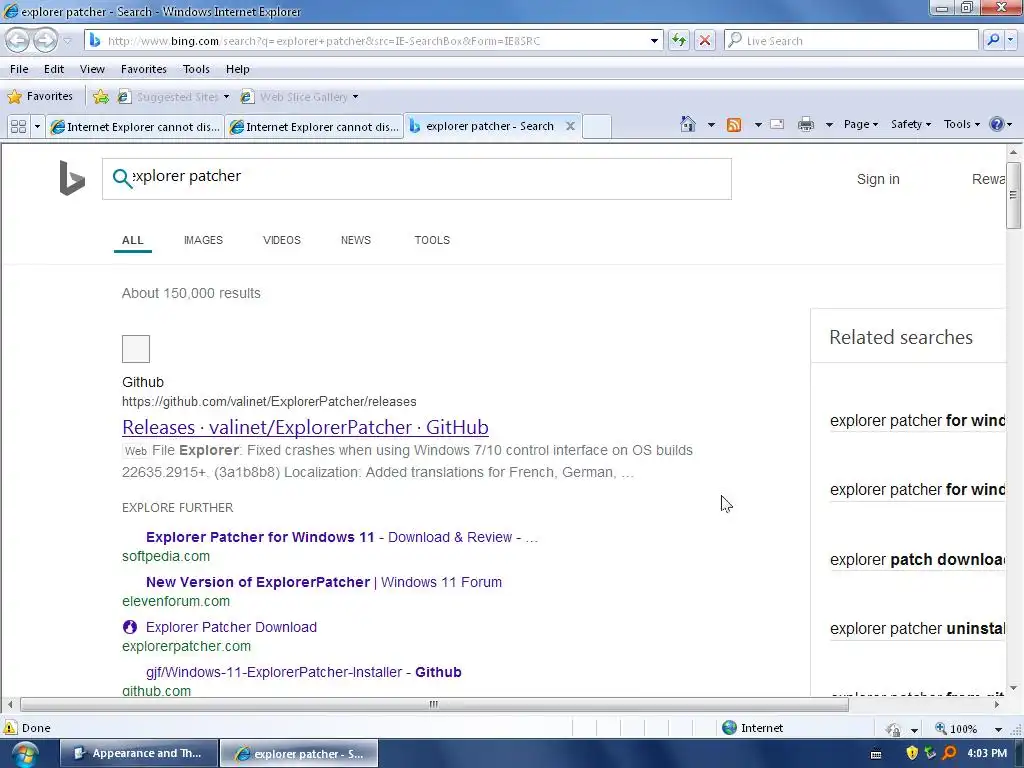This screenshot has height=768, width=1024.
Task: Click the Read Mail icon
Action: (x=777, y=124)
